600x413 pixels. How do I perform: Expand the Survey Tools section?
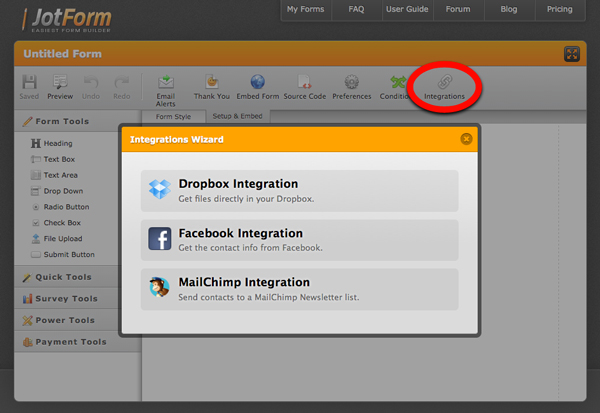pos(68,299)
